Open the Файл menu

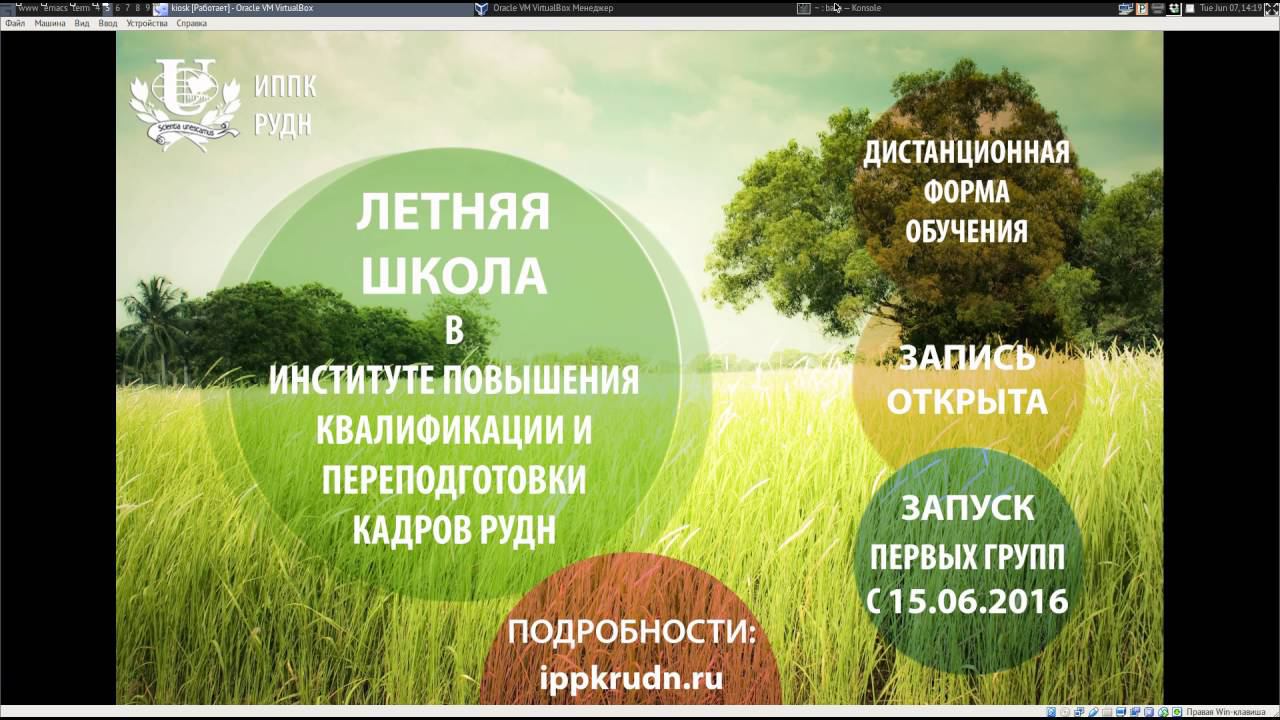point(15,23)
